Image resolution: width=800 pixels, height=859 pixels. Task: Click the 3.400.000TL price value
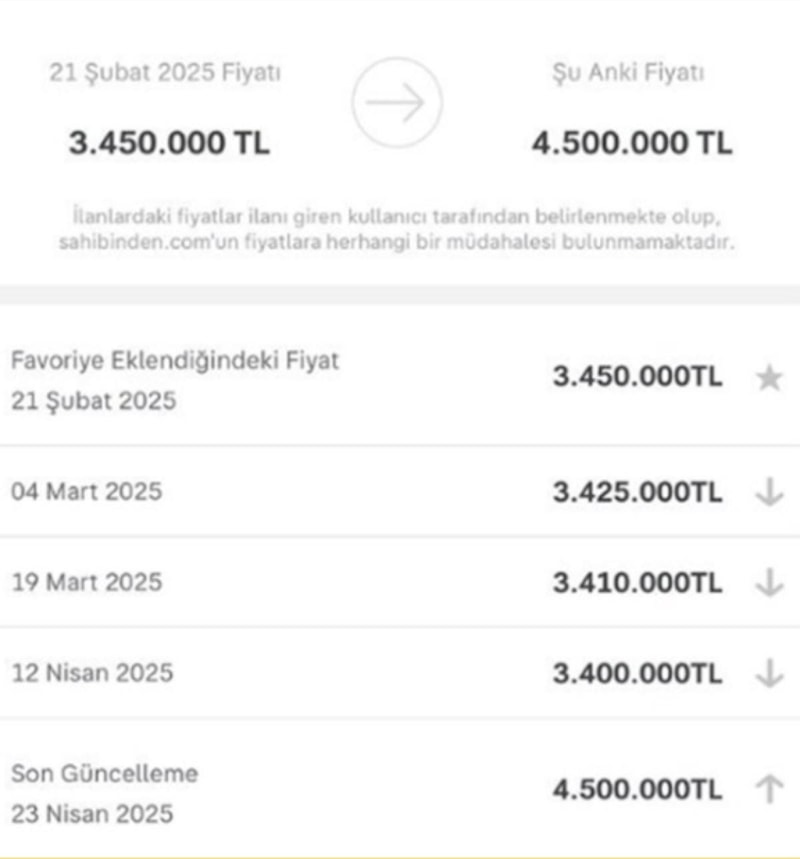point(637,674)
